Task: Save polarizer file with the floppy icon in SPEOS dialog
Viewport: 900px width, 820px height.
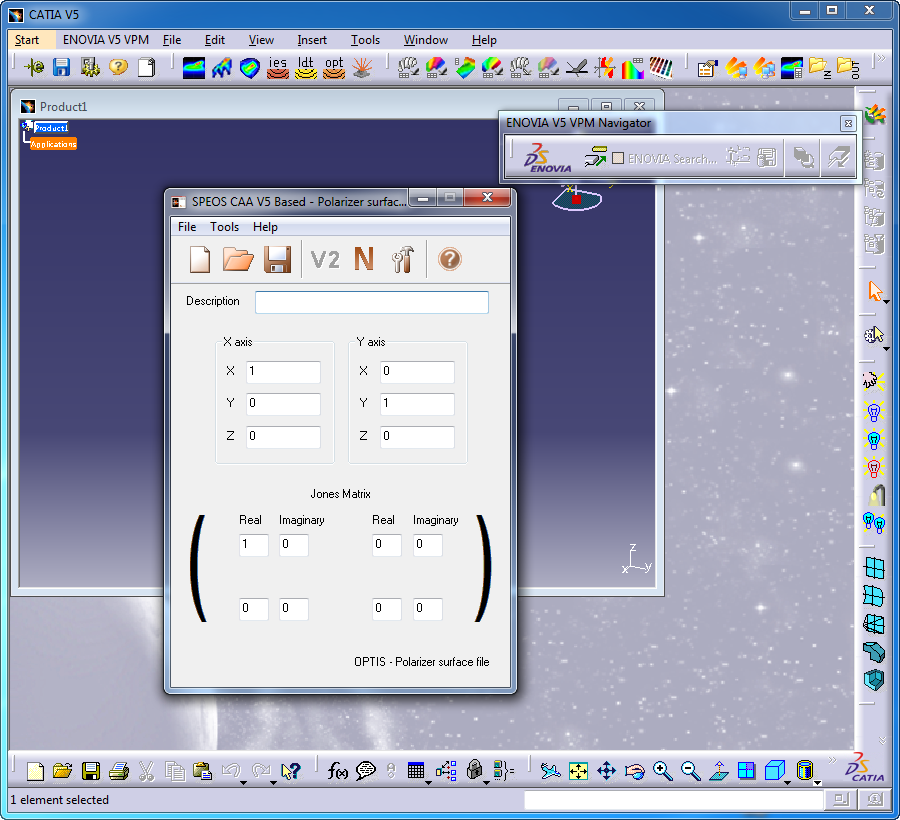Action: click(x=278, y=259)
